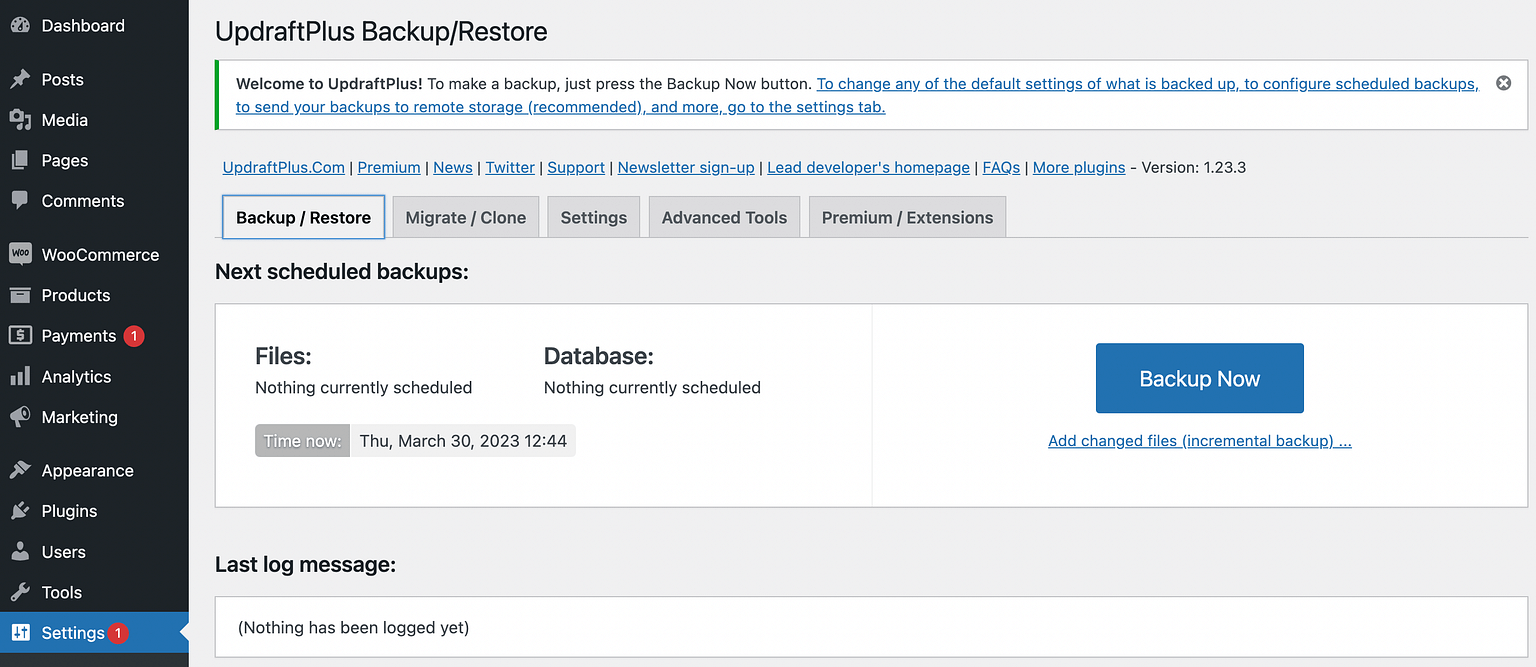Open the Marketing menu
Viewport: 1536px width, 667px height.
(77, 417)
